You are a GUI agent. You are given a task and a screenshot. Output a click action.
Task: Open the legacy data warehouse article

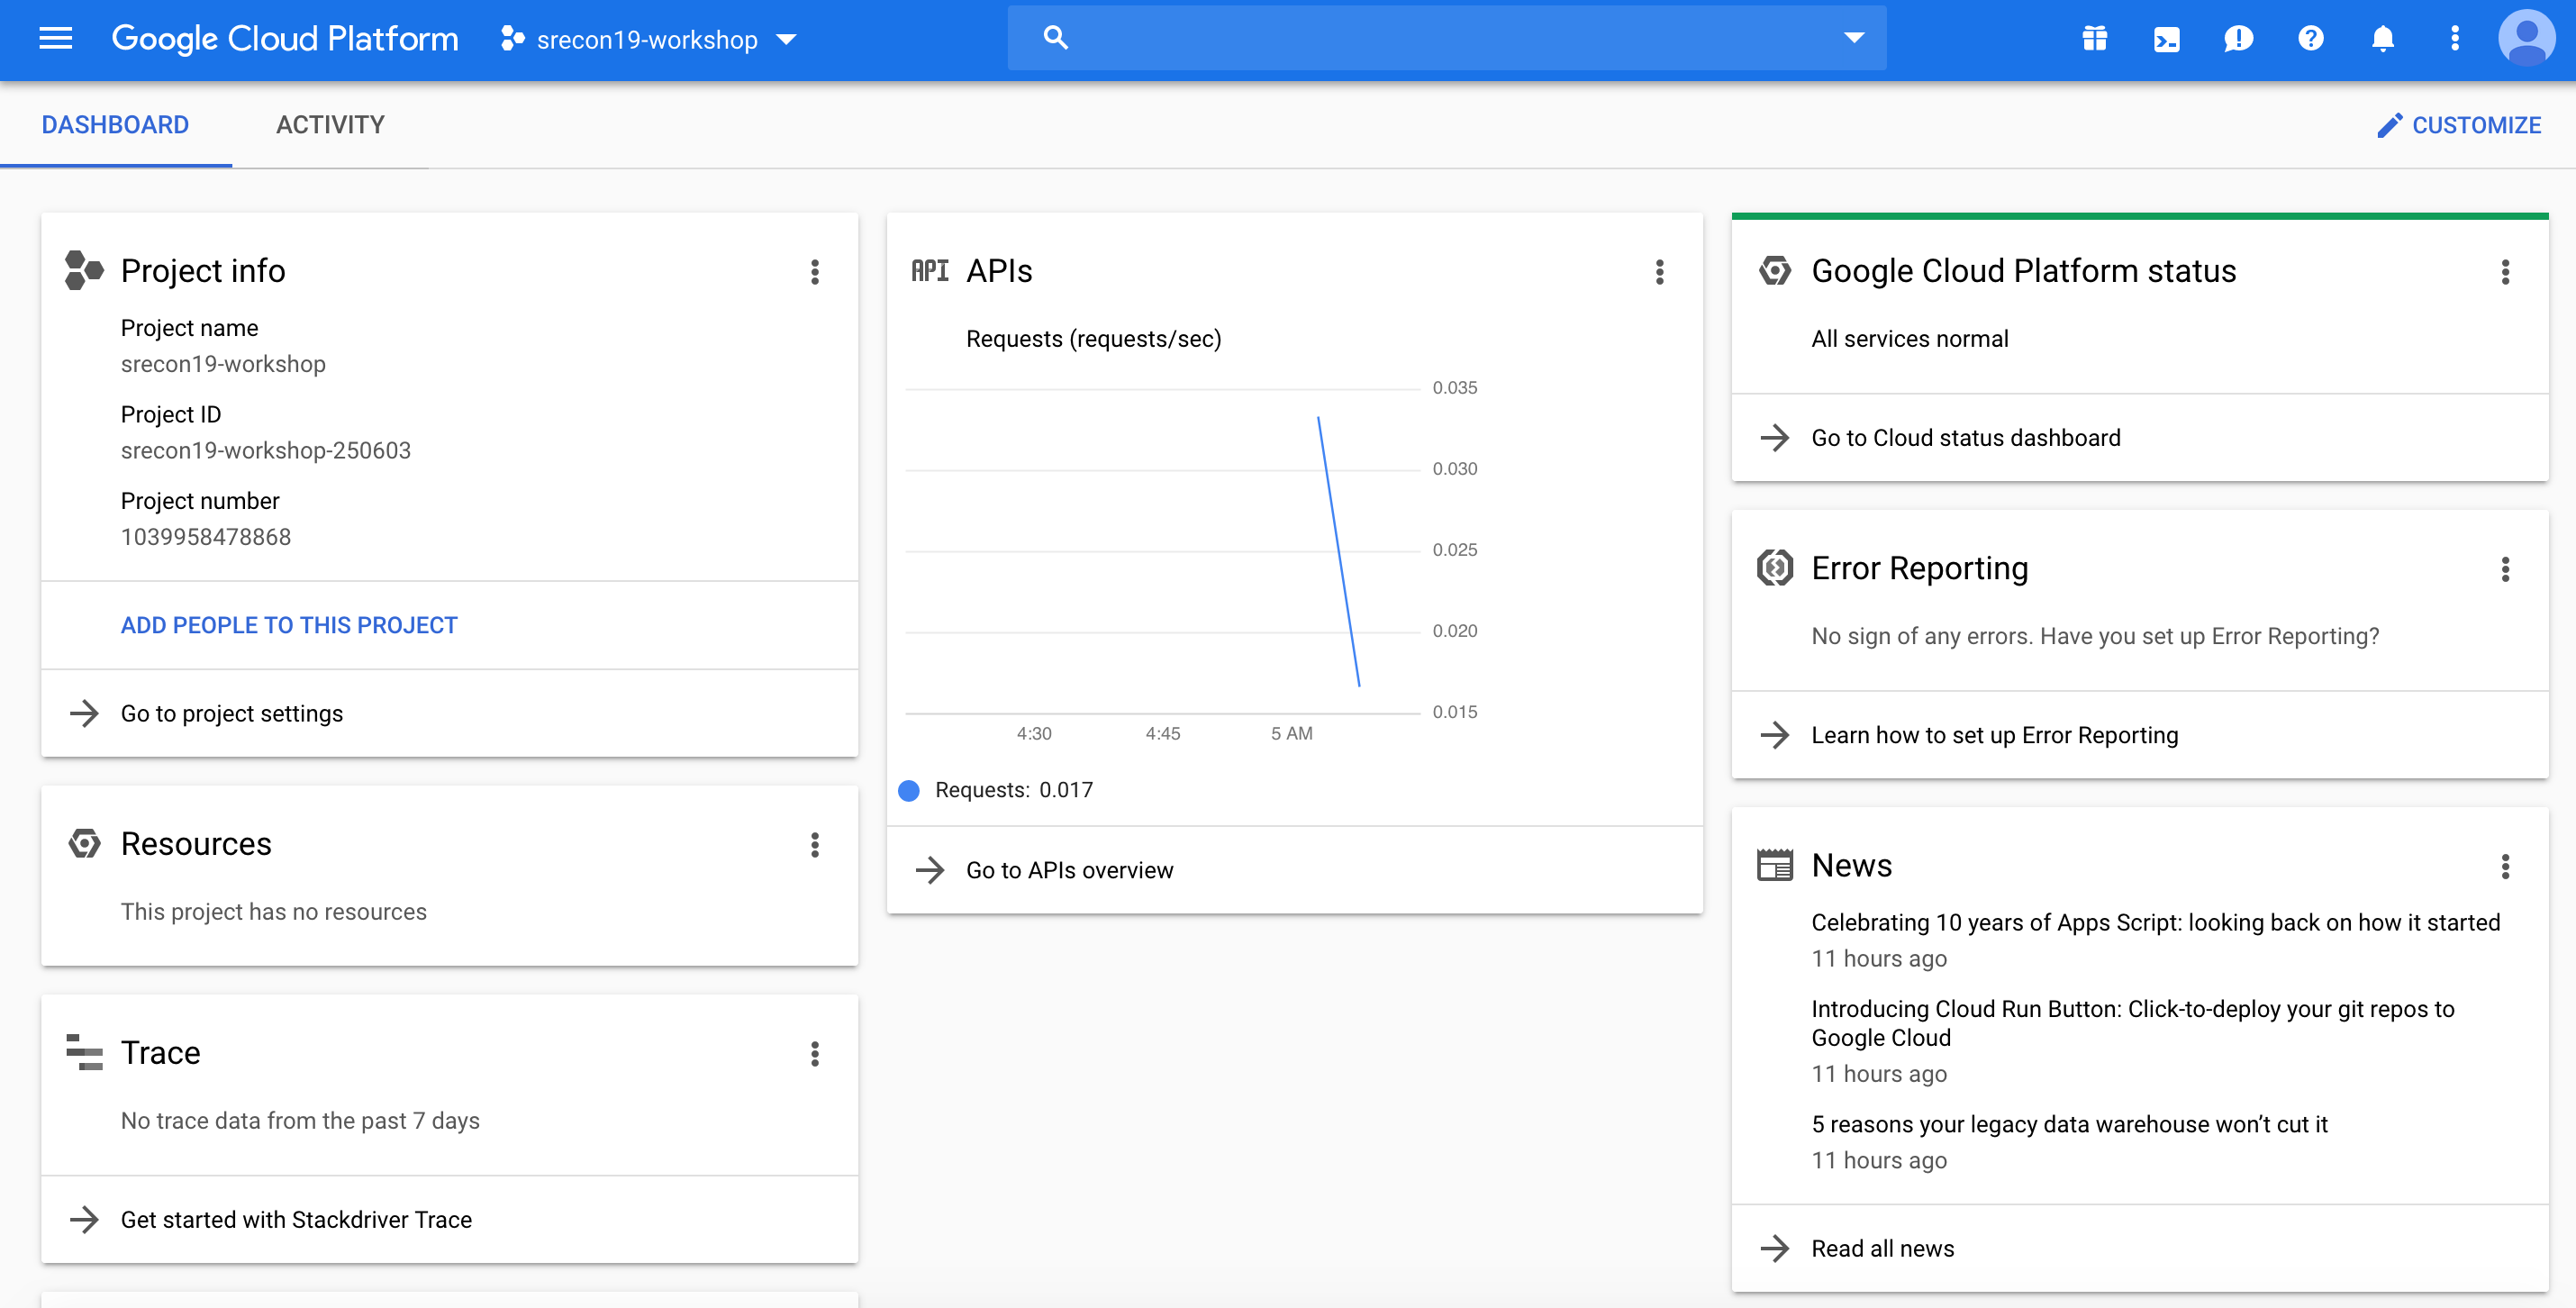click(2070, 1124)
